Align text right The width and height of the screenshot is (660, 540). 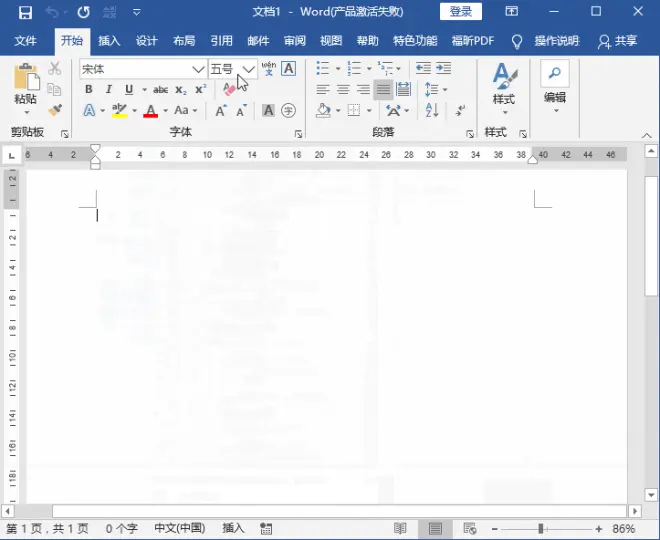click(363, 89)
